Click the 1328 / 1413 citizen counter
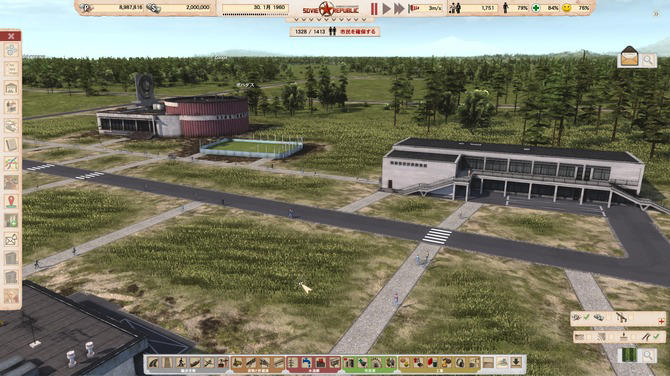 (x=310, y=32)
